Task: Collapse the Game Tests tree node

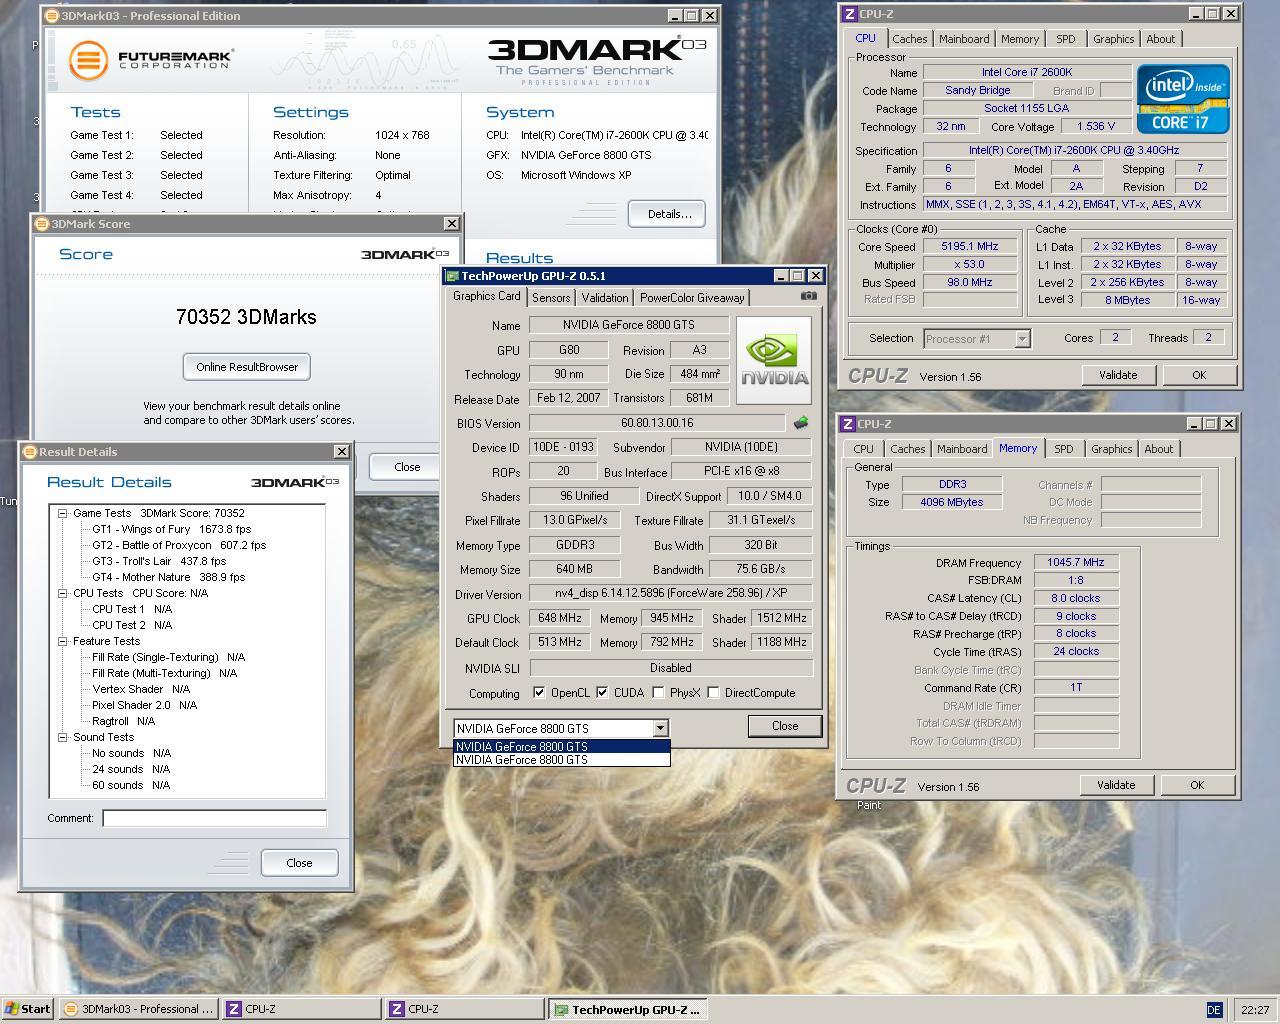Action: [62, 513]
